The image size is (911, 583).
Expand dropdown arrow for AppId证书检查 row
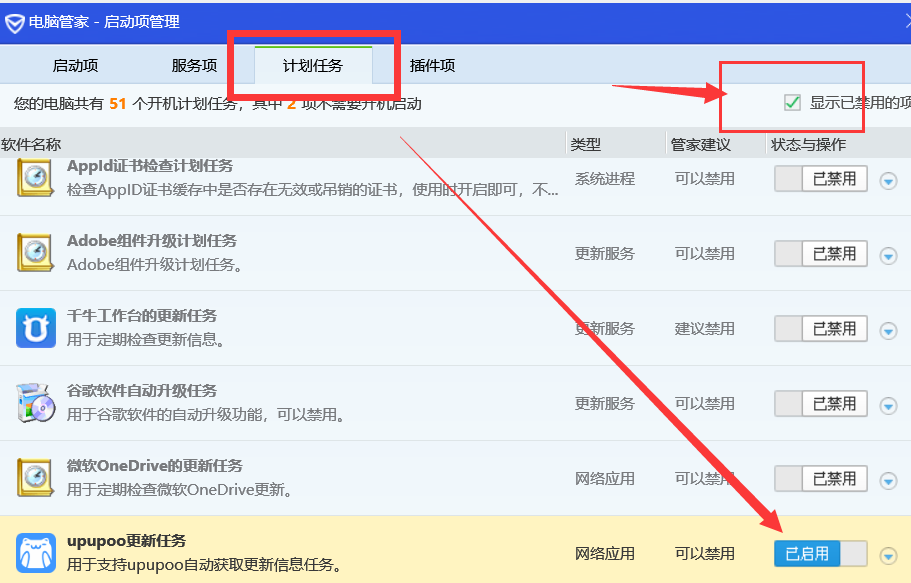(888, 180)
